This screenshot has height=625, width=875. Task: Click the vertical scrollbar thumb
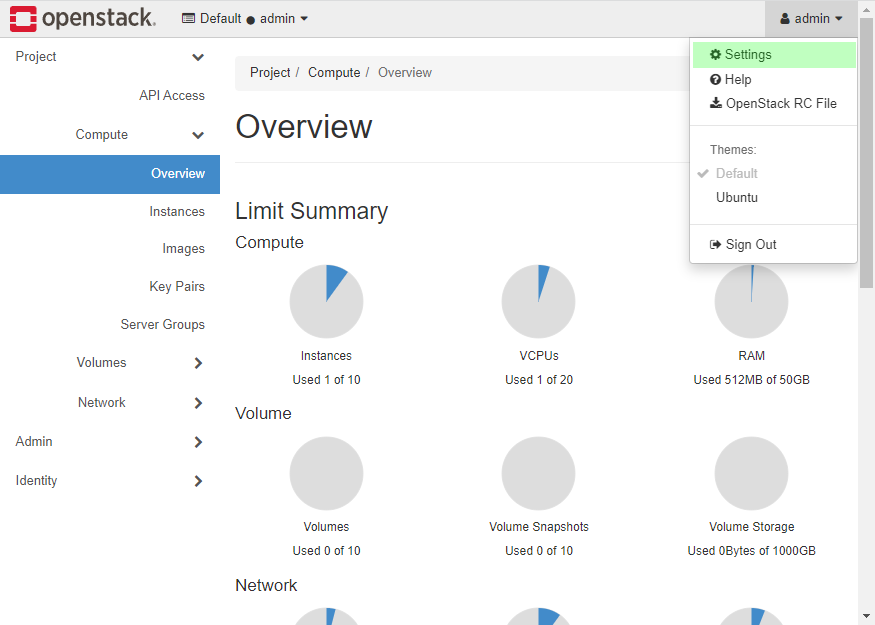tap(866, 152)
